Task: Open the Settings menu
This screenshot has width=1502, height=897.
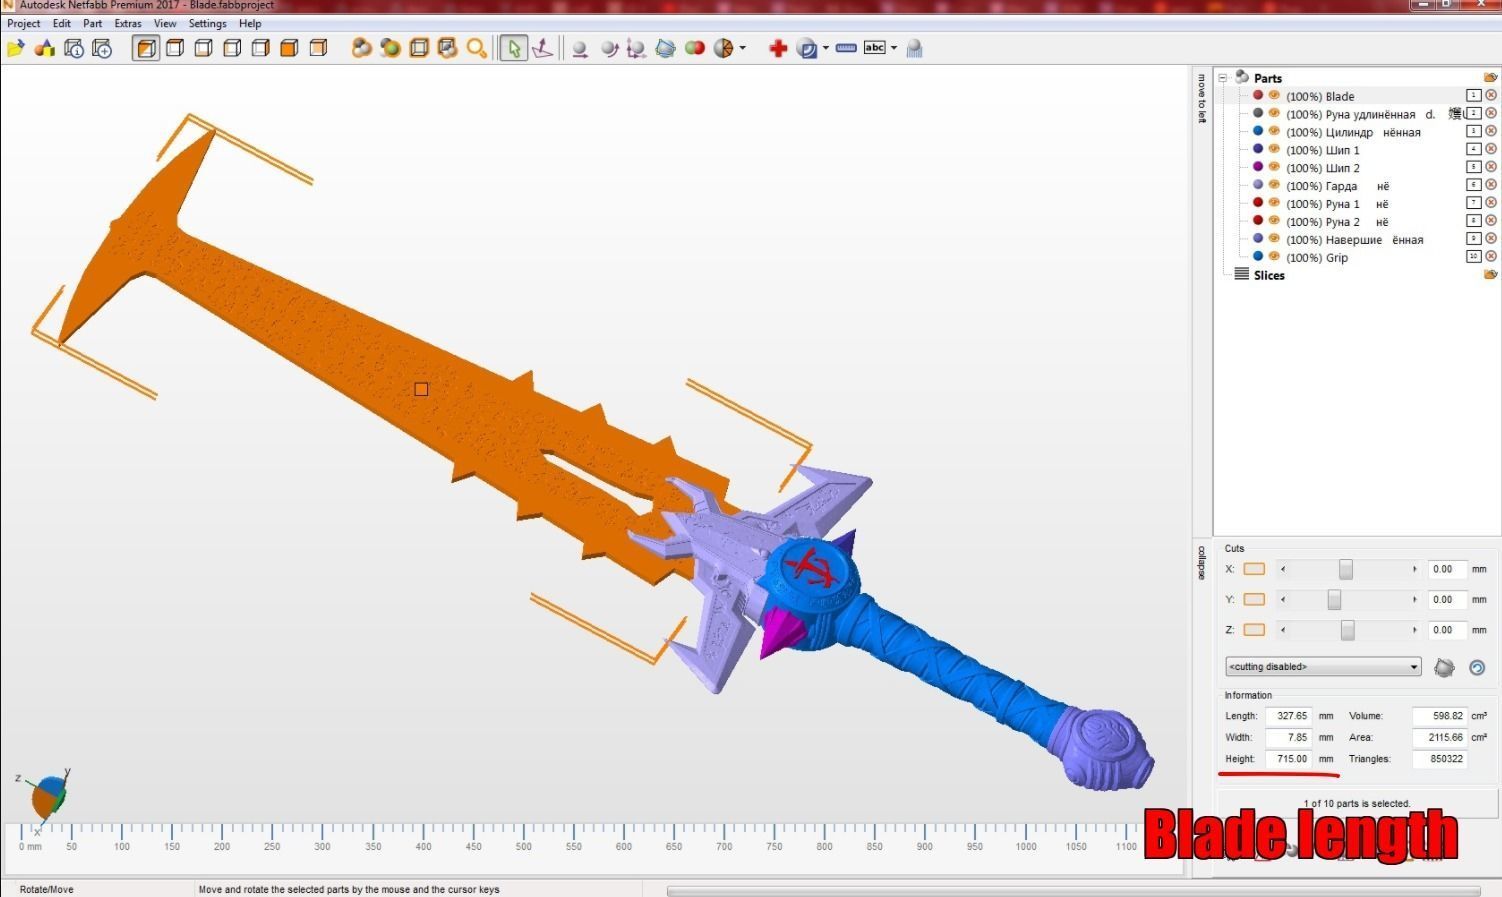Action: point(208,23)
